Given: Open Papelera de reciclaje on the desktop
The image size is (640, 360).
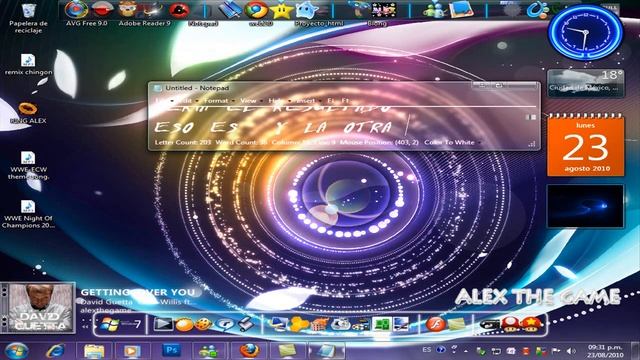Looking at the screenshot, I should pyautogui.click(x=29, y=17).
